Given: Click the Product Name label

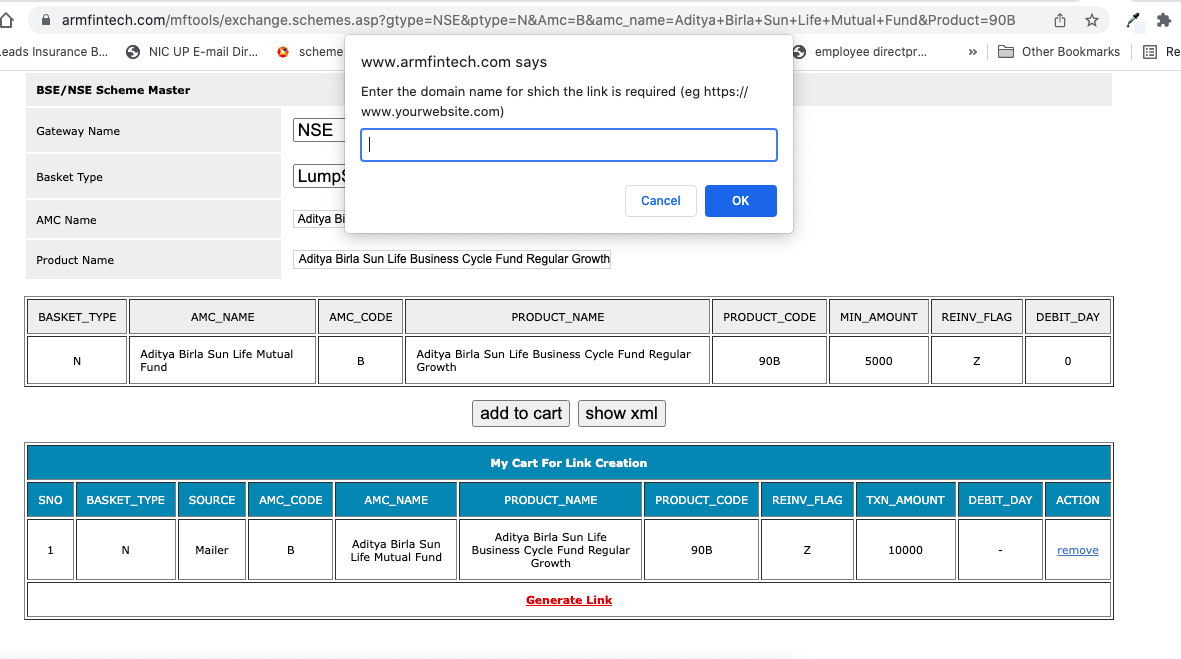Looking at the screenshot, I should click(75, 260).
